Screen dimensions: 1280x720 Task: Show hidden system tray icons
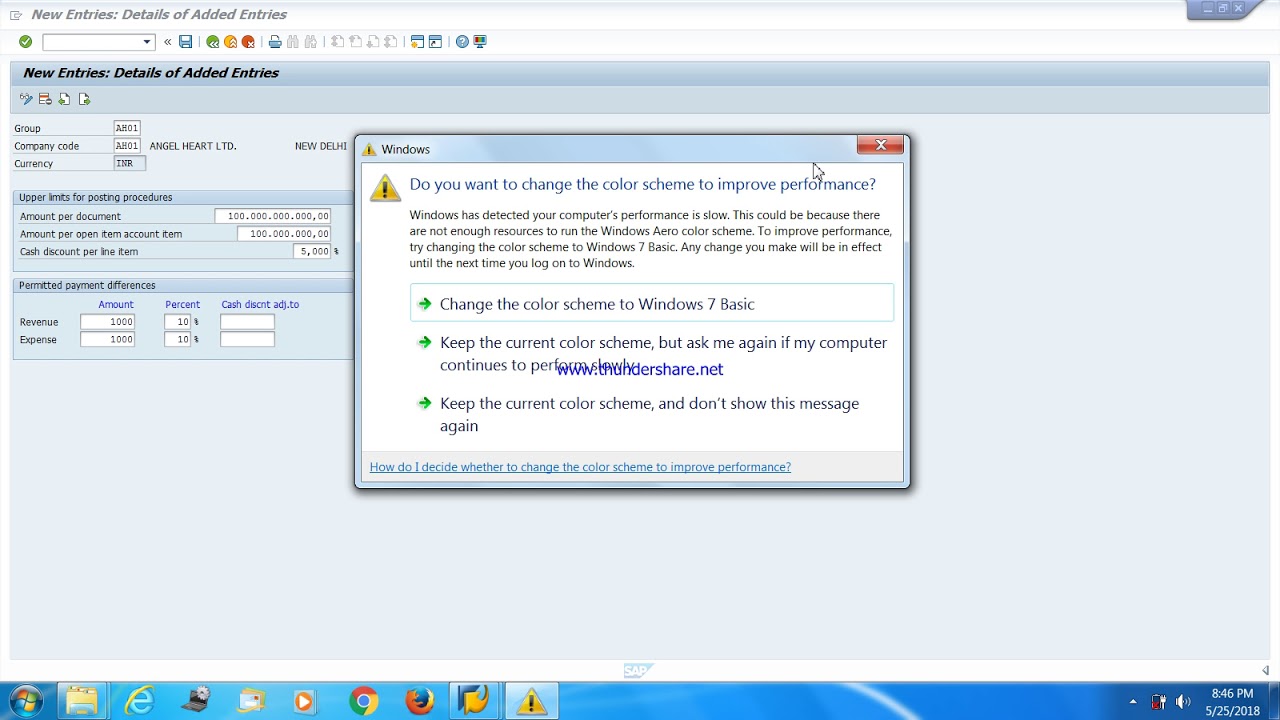(1133, 702)
